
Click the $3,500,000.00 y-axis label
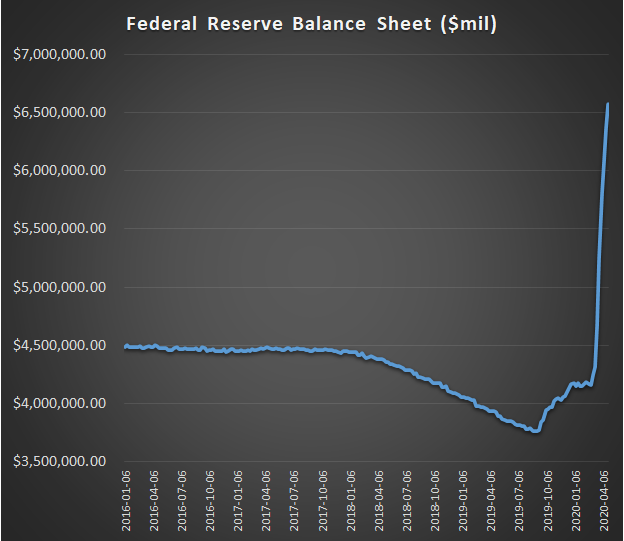point(61,461)
